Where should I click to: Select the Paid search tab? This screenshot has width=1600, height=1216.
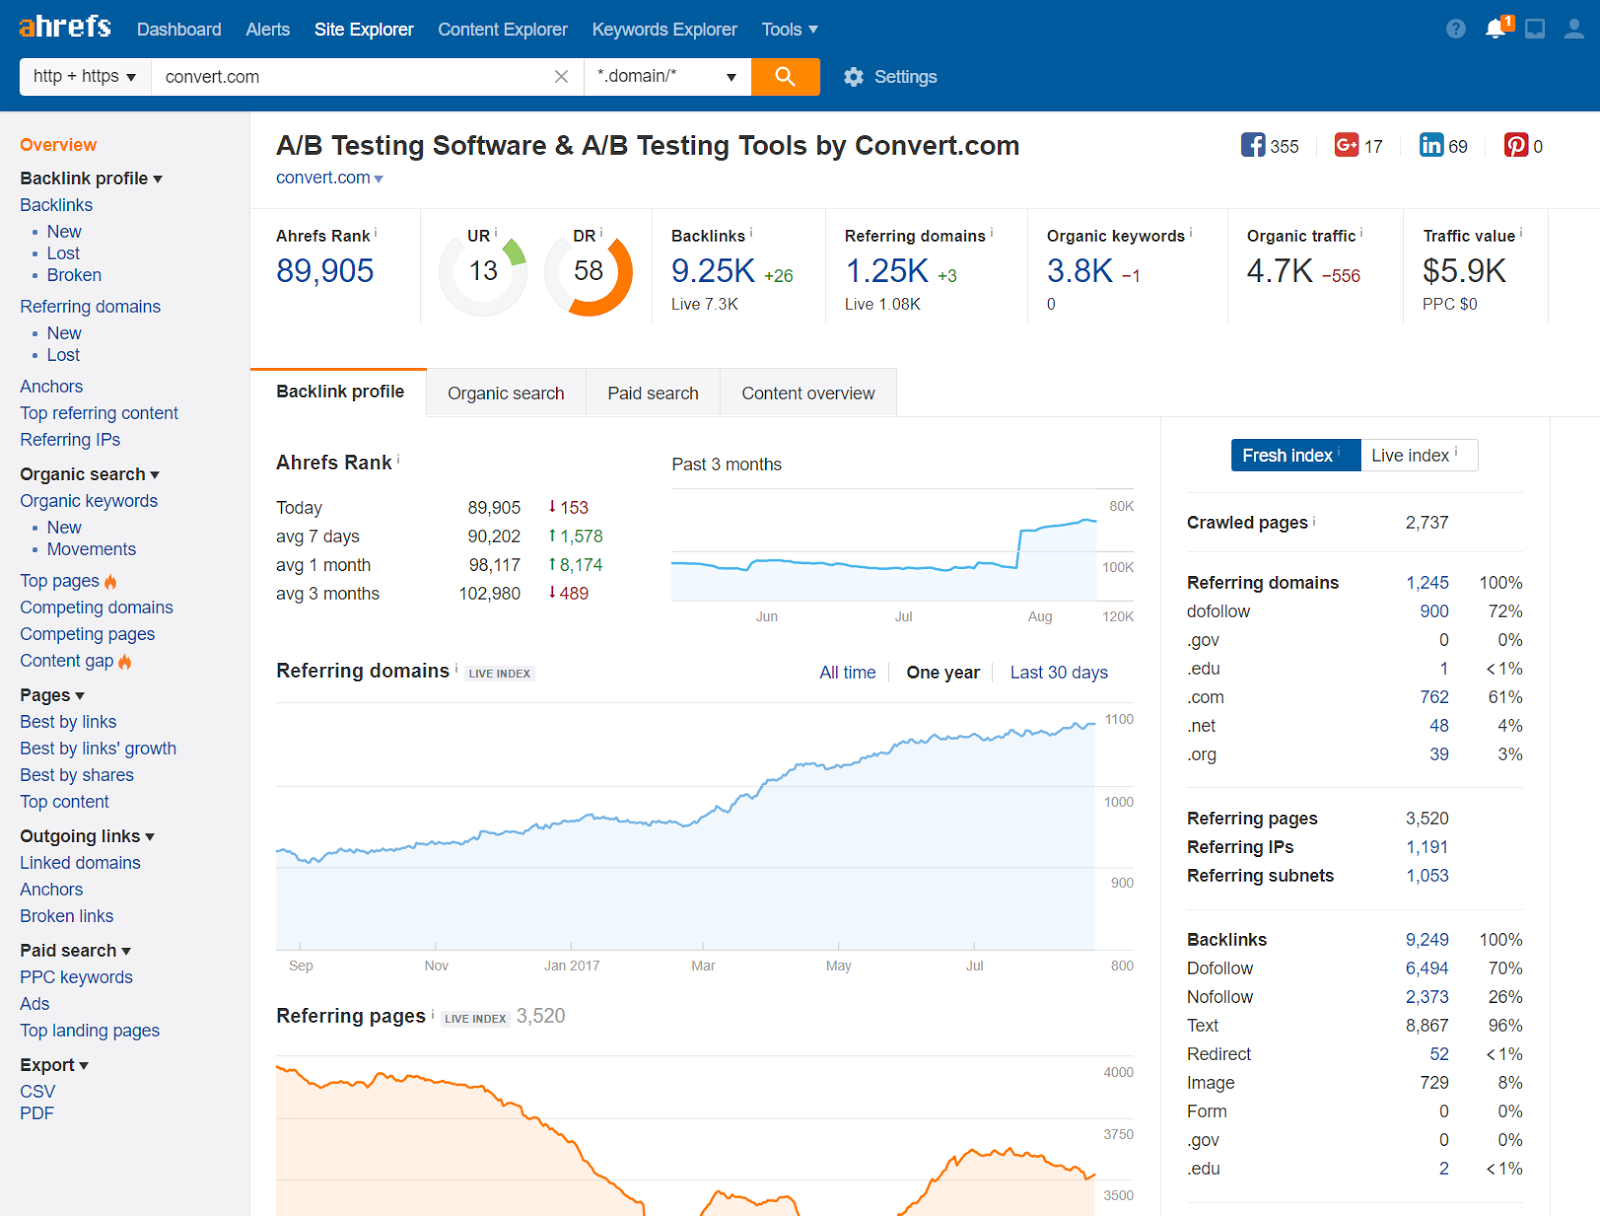[x=653, y=393]
